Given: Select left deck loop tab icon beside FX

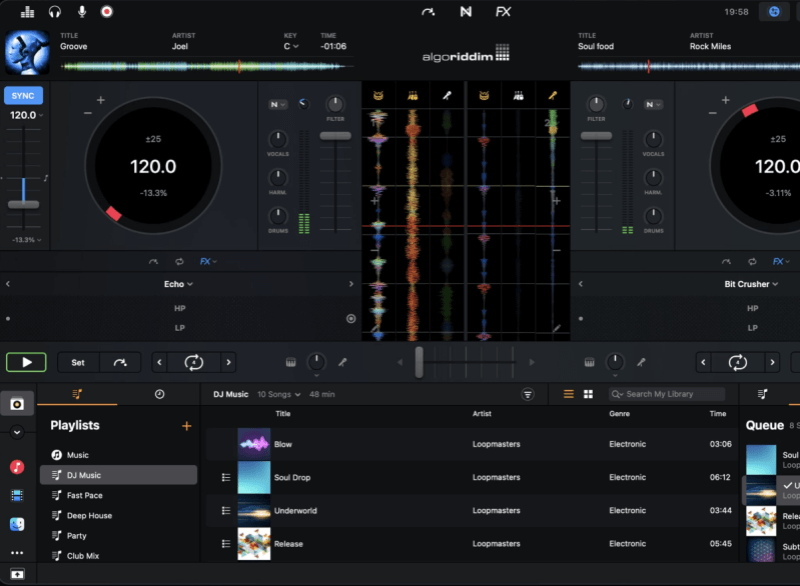Looking at the screenshot, I should coord(179,262).
